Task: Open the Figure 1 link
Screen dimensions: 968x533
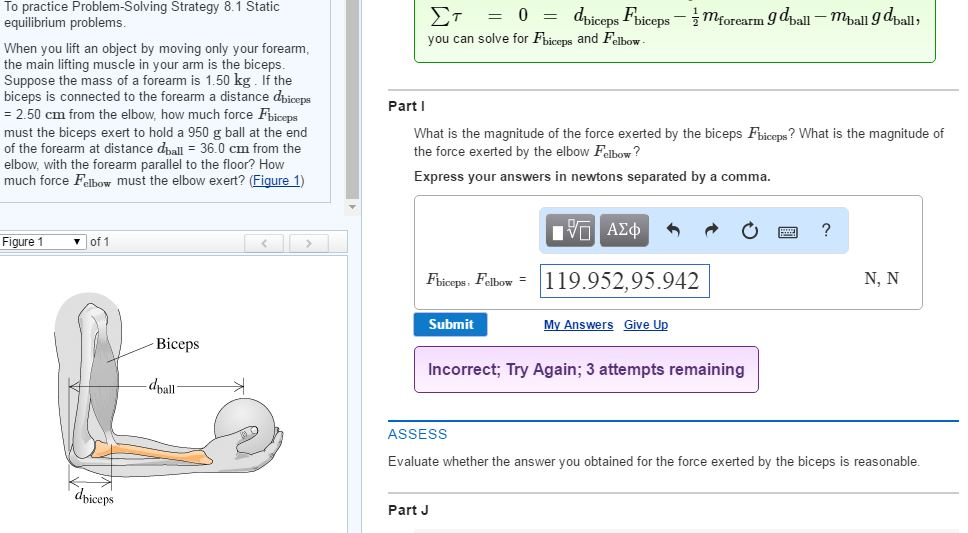Action: point(277,180)
